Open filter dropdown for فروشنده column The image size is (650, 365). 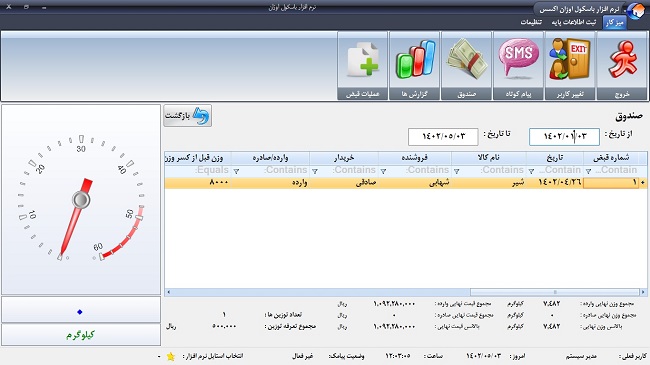pos(383,171)
